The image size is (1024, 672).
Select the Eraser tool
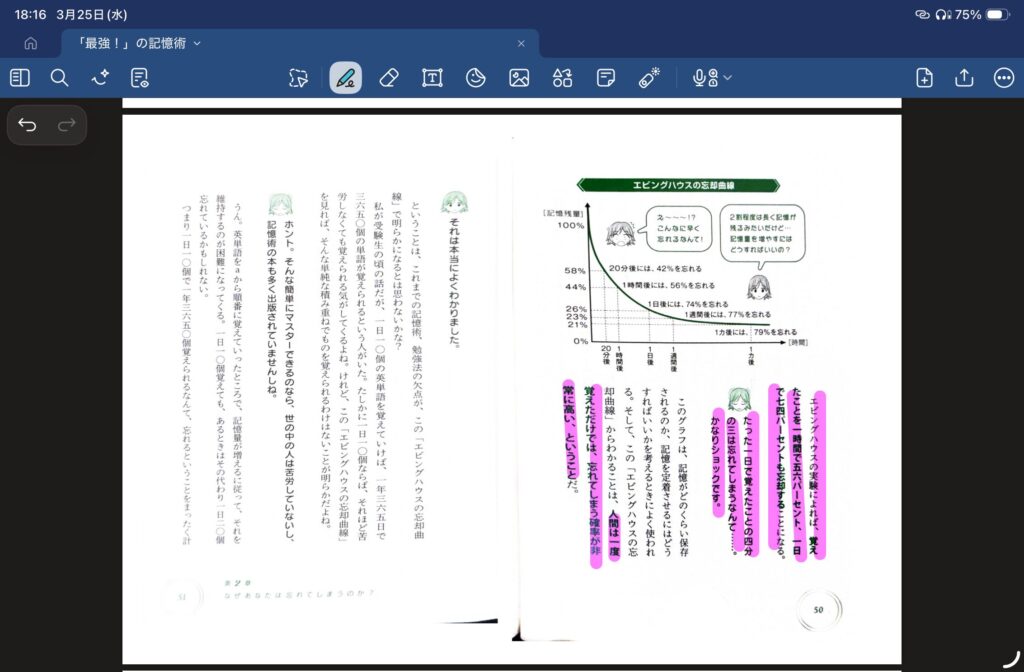(x=389, y=78)
